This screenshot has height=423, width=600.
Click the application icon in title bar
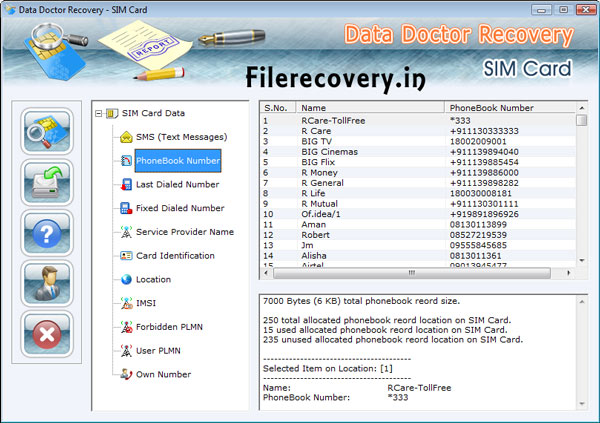[x=10, y=9]
